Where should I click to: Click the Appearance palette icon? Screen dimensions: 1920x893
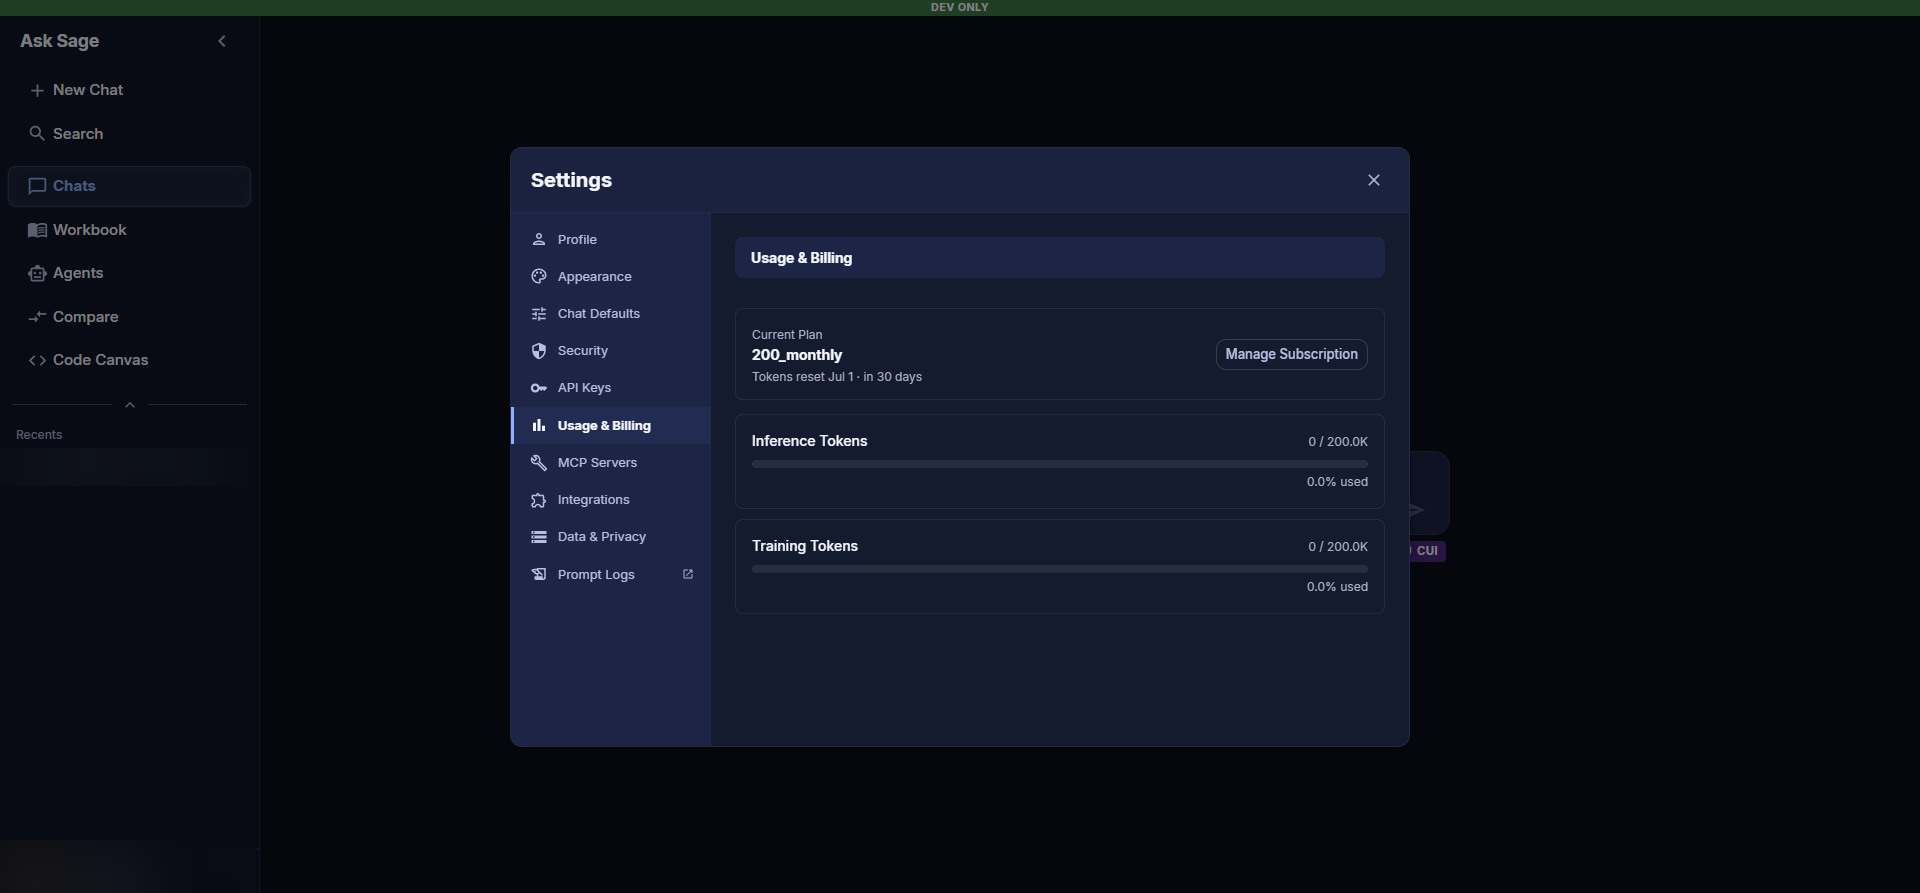539,276
